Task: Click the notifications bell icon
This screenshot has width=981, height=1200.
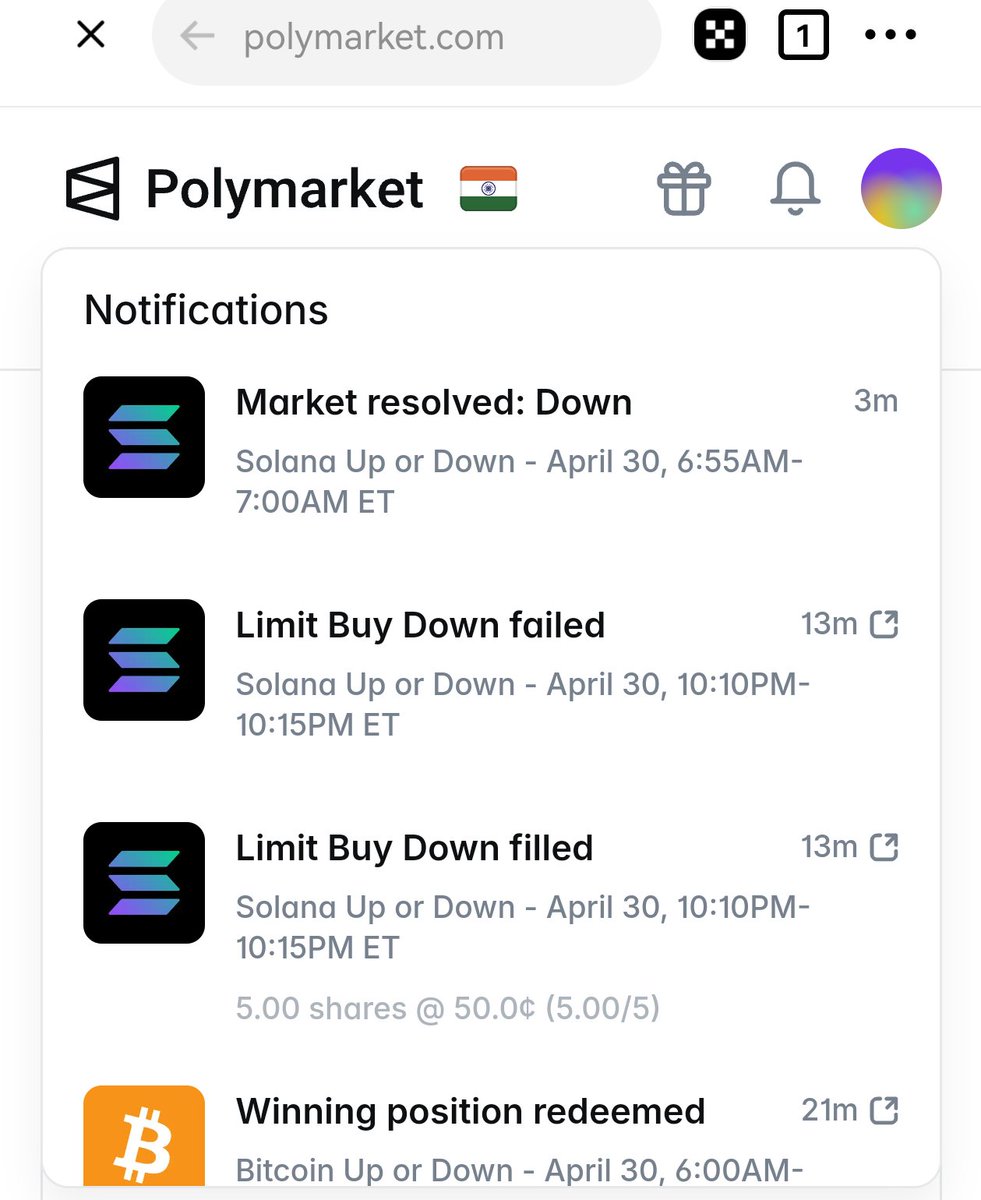Action: point(796,188)
